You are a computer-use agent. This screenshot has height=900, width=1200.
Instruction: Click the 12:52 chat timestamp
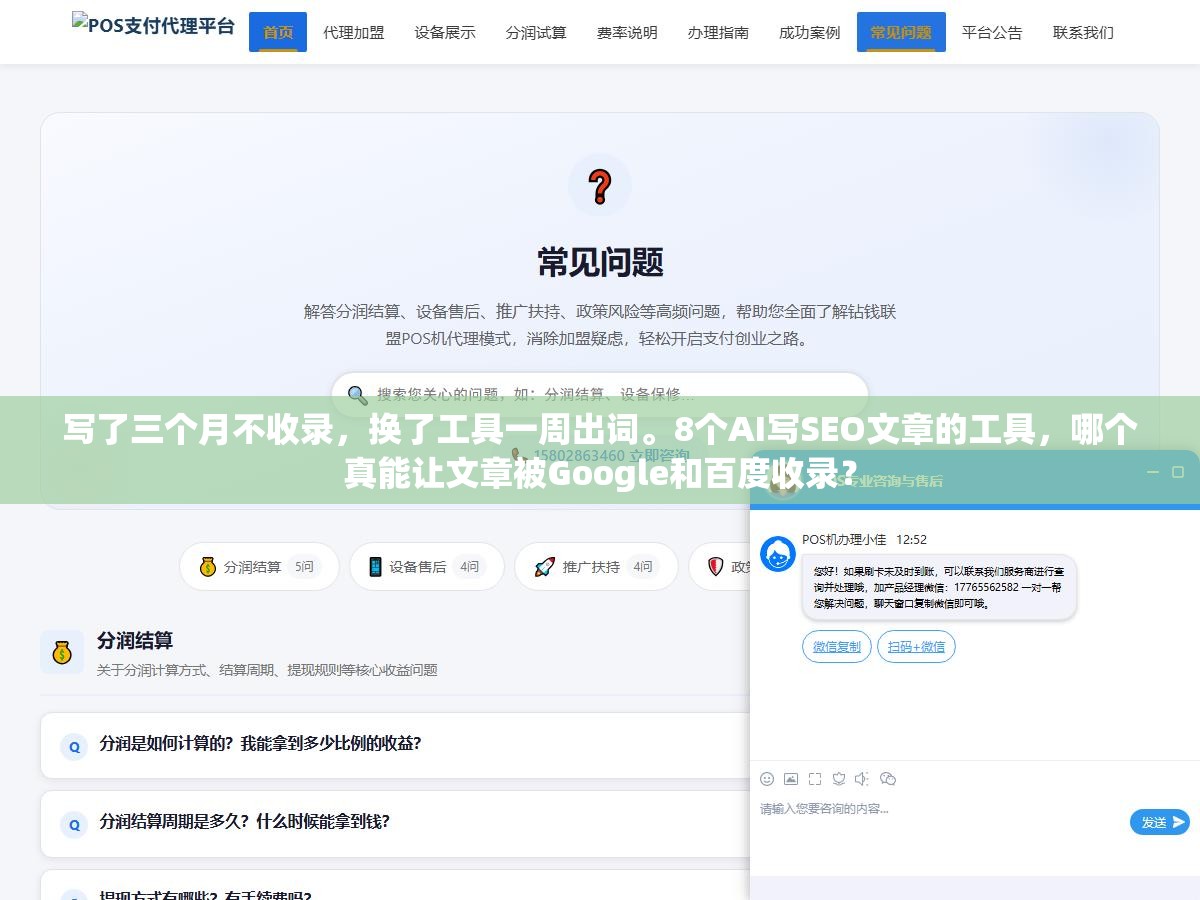click(911, 540)
